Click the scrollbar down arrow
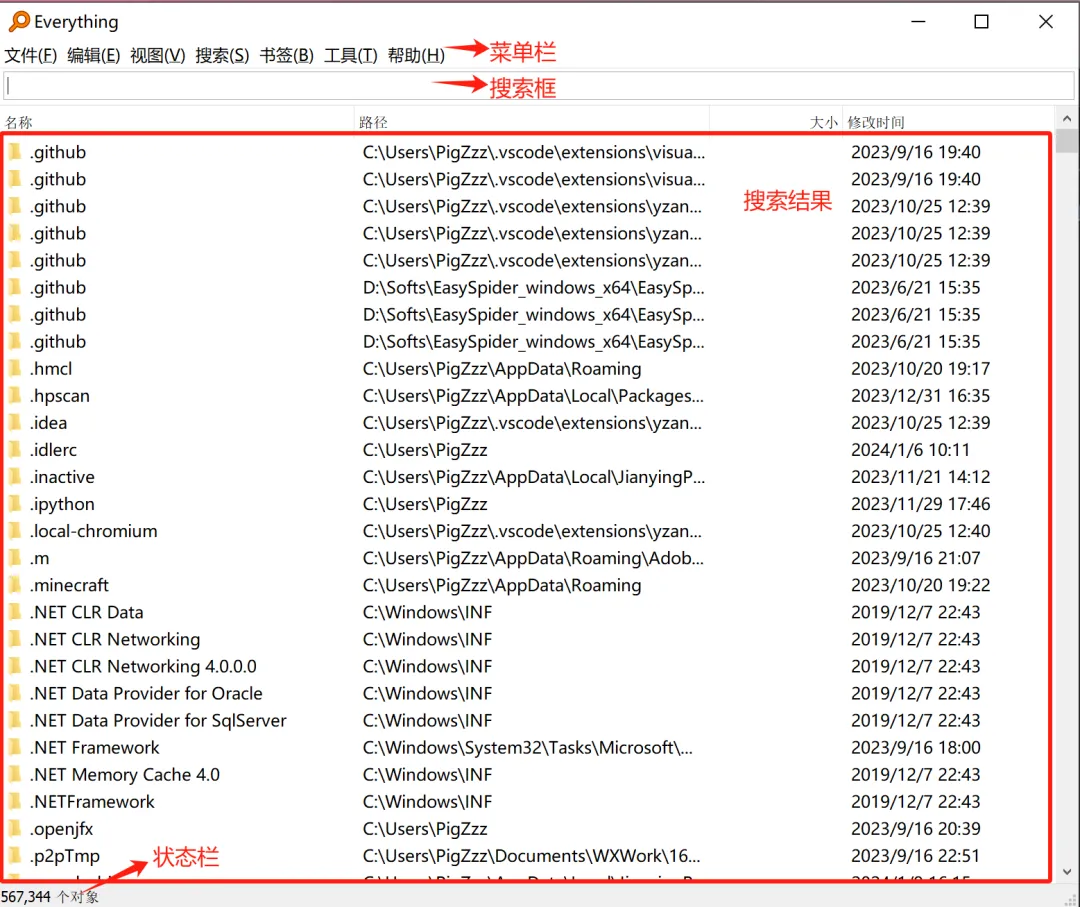1080x907 pixels. pyautogui.click(x=1067, y=872)
